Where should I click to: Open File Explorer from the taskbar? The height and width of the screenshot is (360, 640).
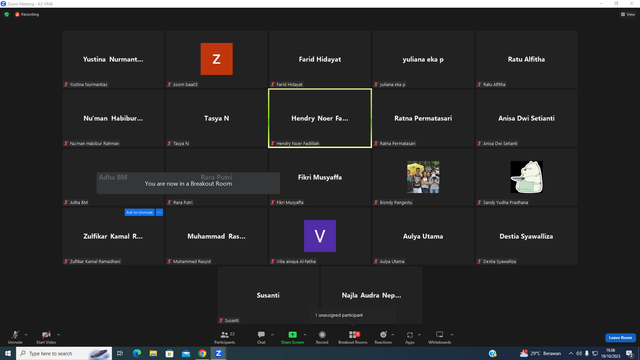tap(153, 353)
